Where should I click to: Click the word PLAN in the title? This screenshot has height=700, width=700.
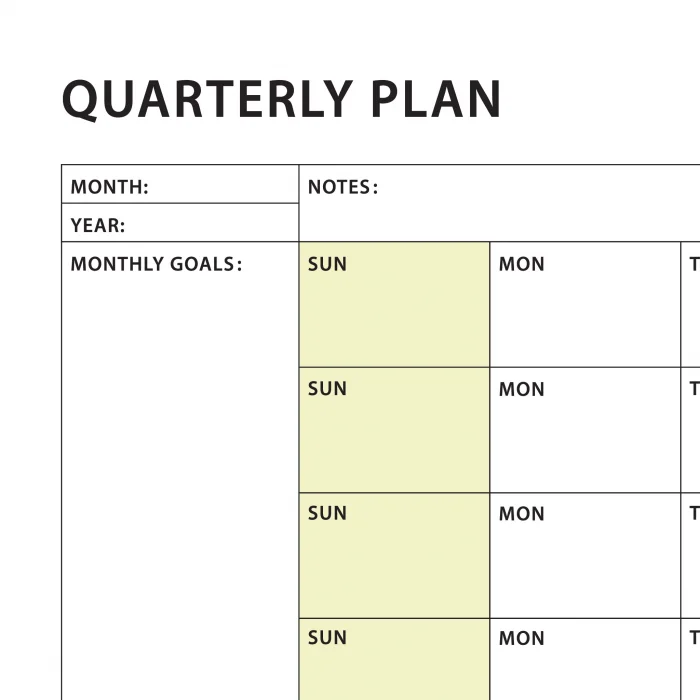(436, 99)
